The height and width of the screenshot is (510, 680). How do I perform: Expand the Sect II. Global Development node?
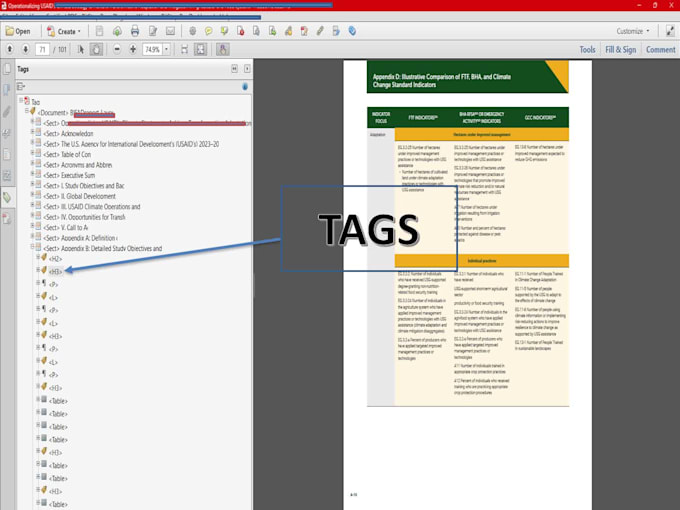(33, 194)
